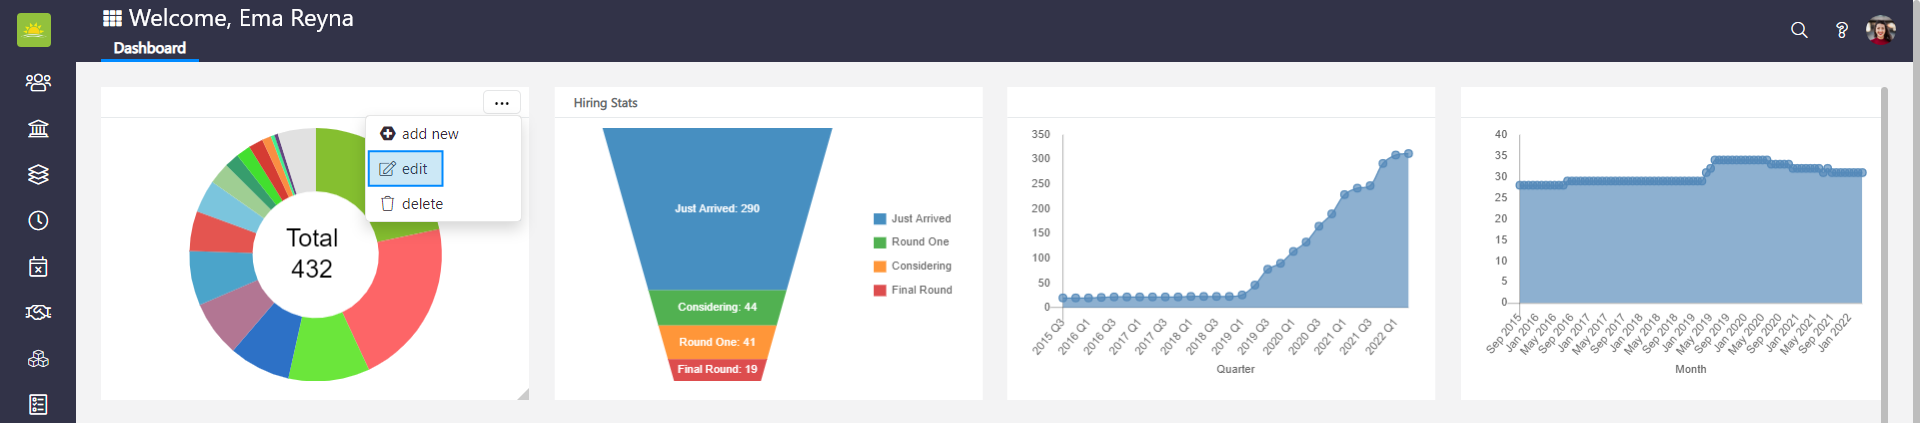Choose 'edit' in the widget menu
The image size is (1920, 423).
(x=405, y=169)
